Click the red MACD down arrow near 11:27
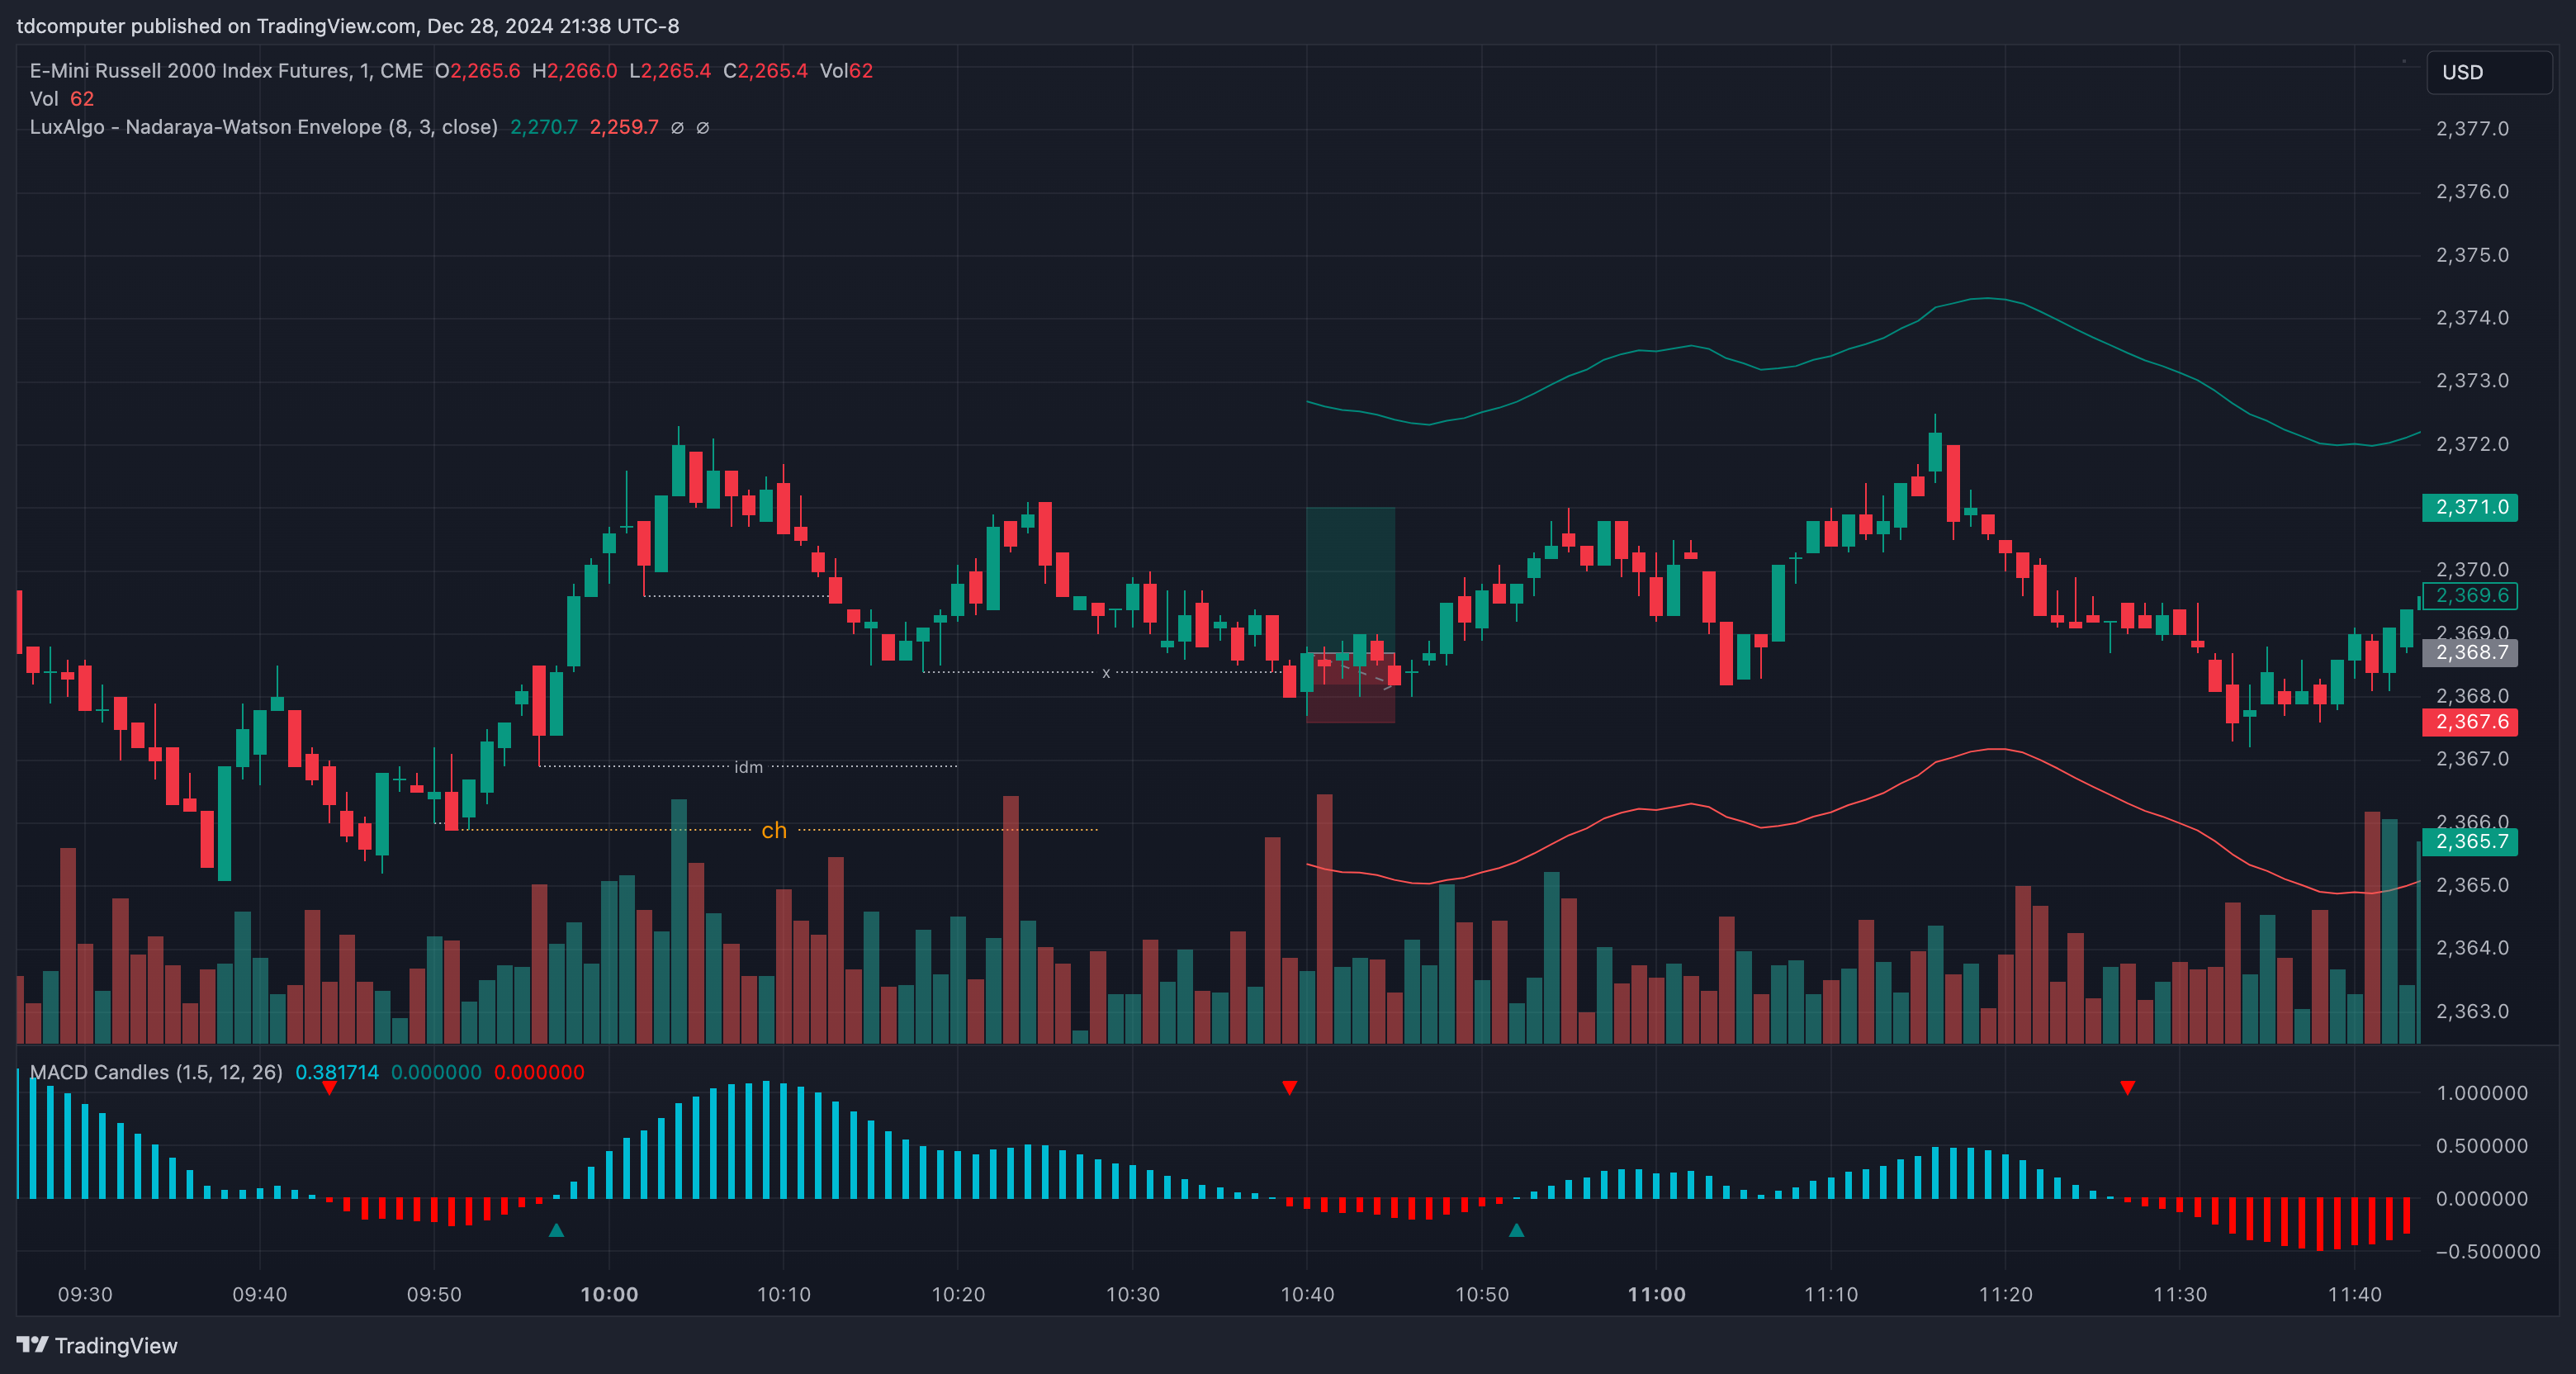The height and width of the screenshot is (1374, 2576). coord(2127,1087)
